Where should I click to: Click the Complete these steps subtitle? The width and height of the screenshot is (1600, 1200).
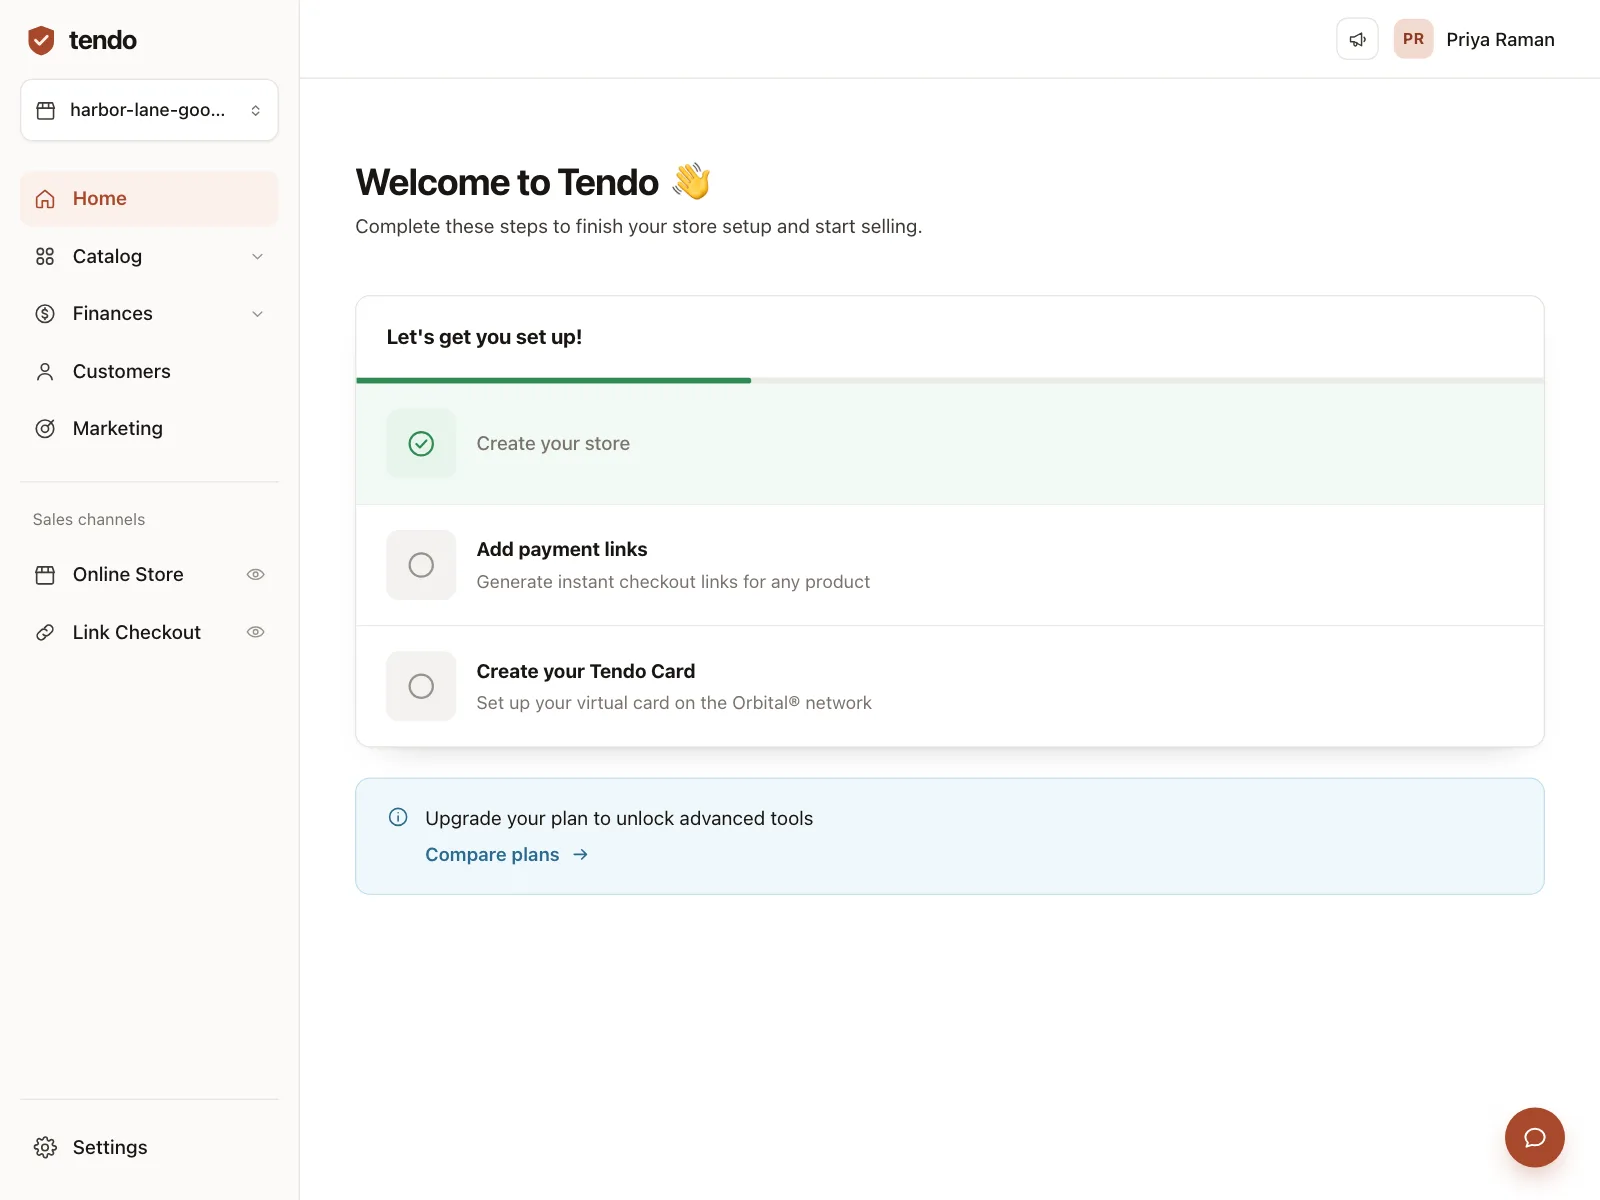(639, 227)
